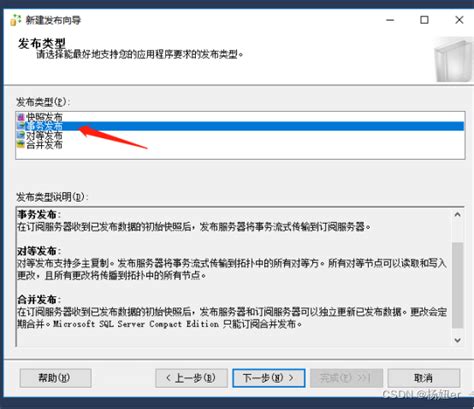Continue with 下一步(N) button
The width and height of the screenshot is (474, 409).
pos(269,378)
